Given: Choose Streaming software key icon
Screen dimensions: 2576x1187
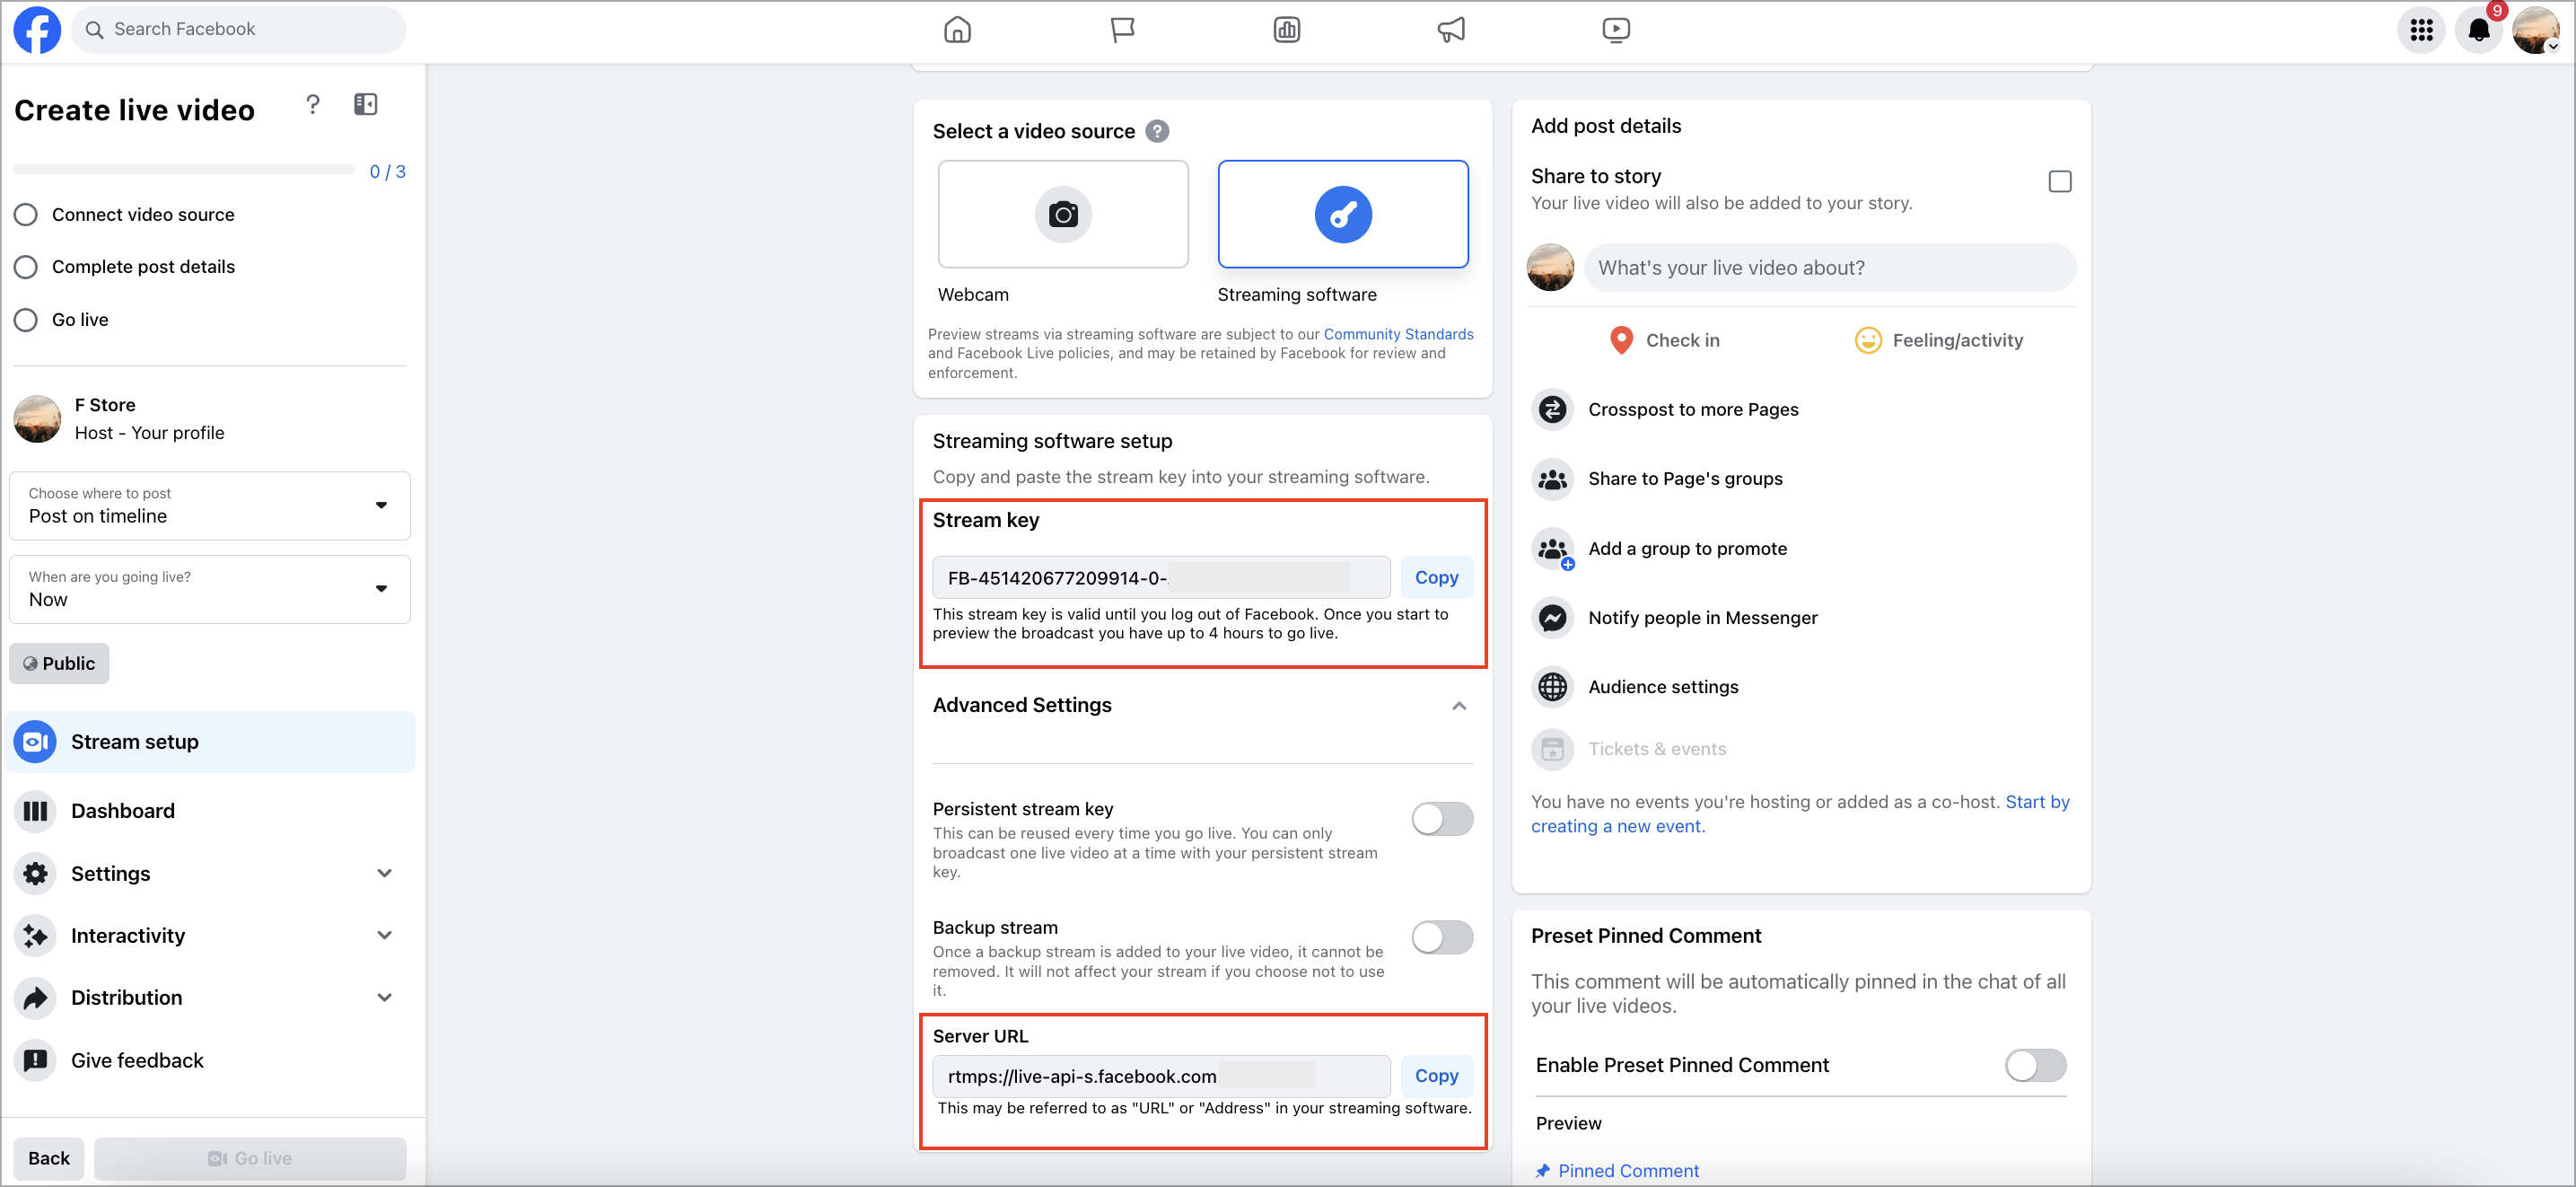Looking at the screenshot, I should 1343,214.
